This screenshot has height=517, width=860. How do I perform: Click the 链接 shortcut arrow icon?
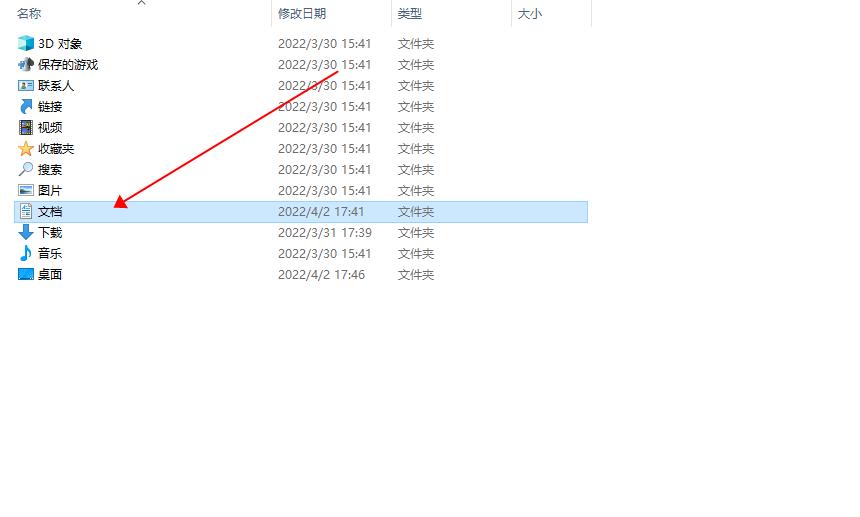pos(26,106)
